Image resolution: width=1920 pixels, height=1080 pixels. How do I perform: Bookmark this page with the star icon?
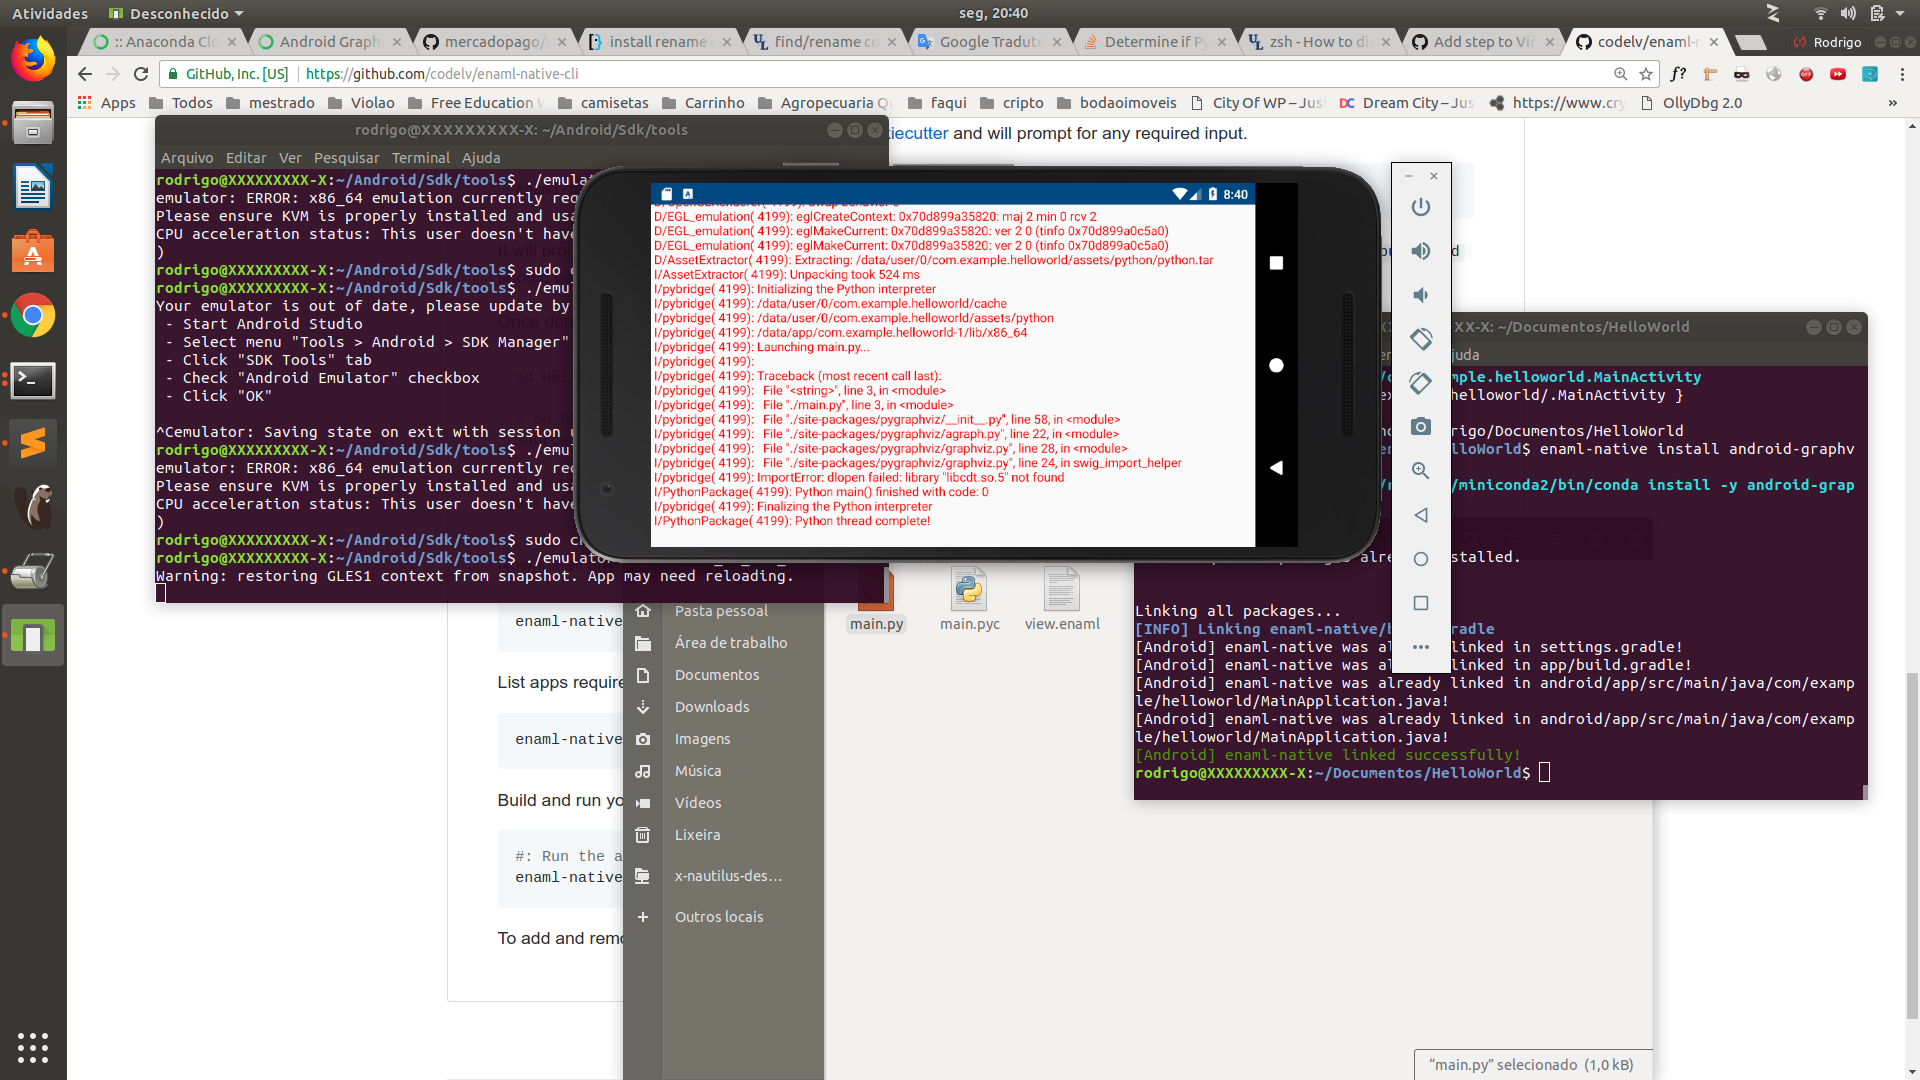[x=1646, y=74]
